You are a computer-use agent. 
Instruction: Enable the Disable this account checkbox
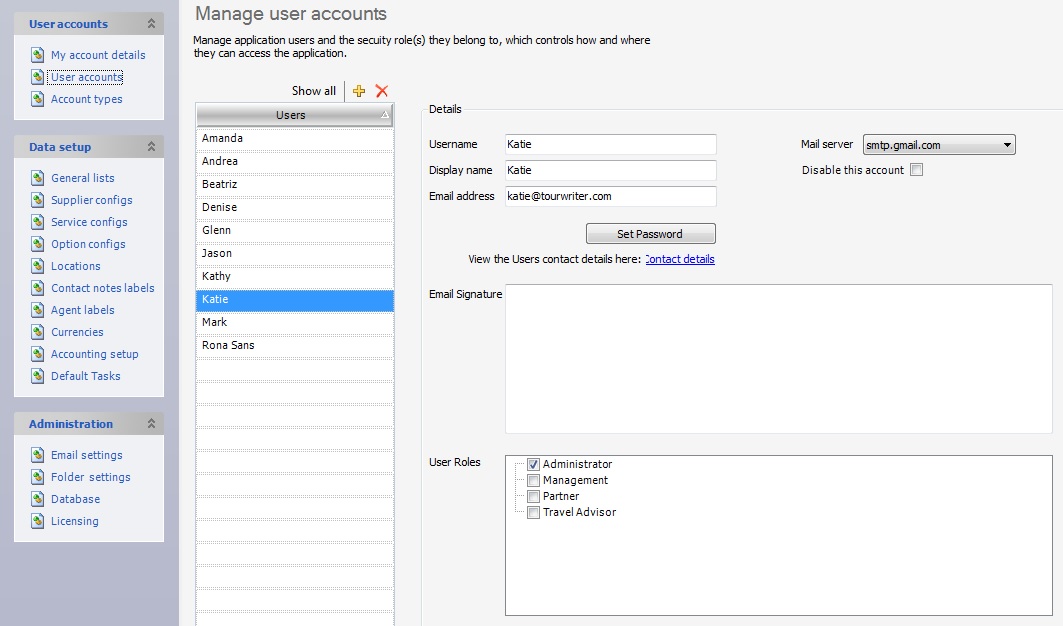coord(917,170)
